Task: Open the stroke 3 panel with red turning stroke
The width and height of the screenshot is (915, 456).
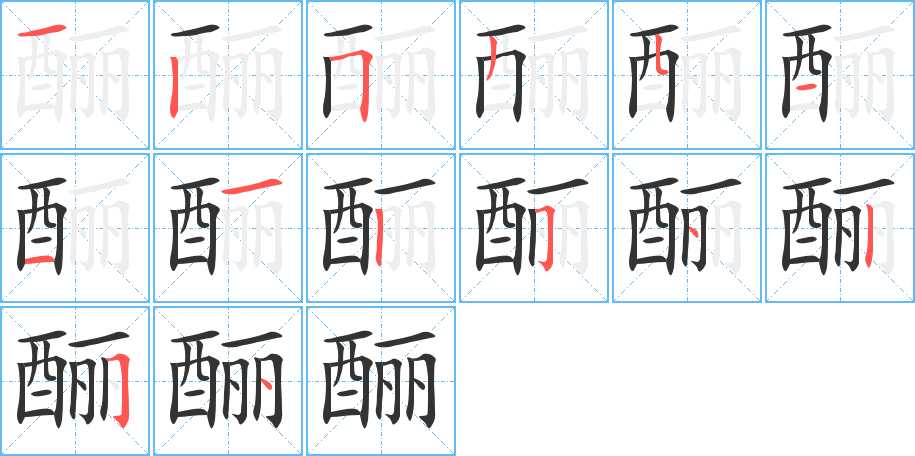Action: (x=380, y=75)
